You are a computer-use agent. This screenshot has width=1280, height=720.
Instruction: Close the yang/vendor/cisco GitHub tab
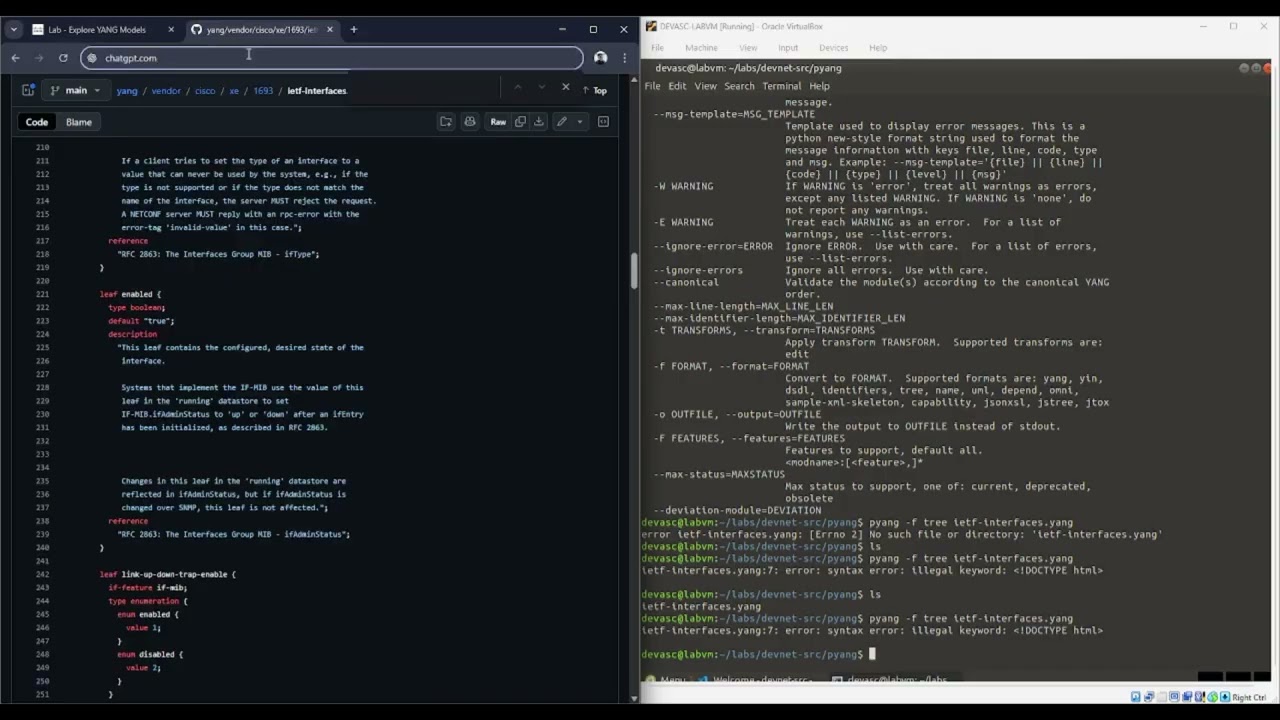pos(330,30)
